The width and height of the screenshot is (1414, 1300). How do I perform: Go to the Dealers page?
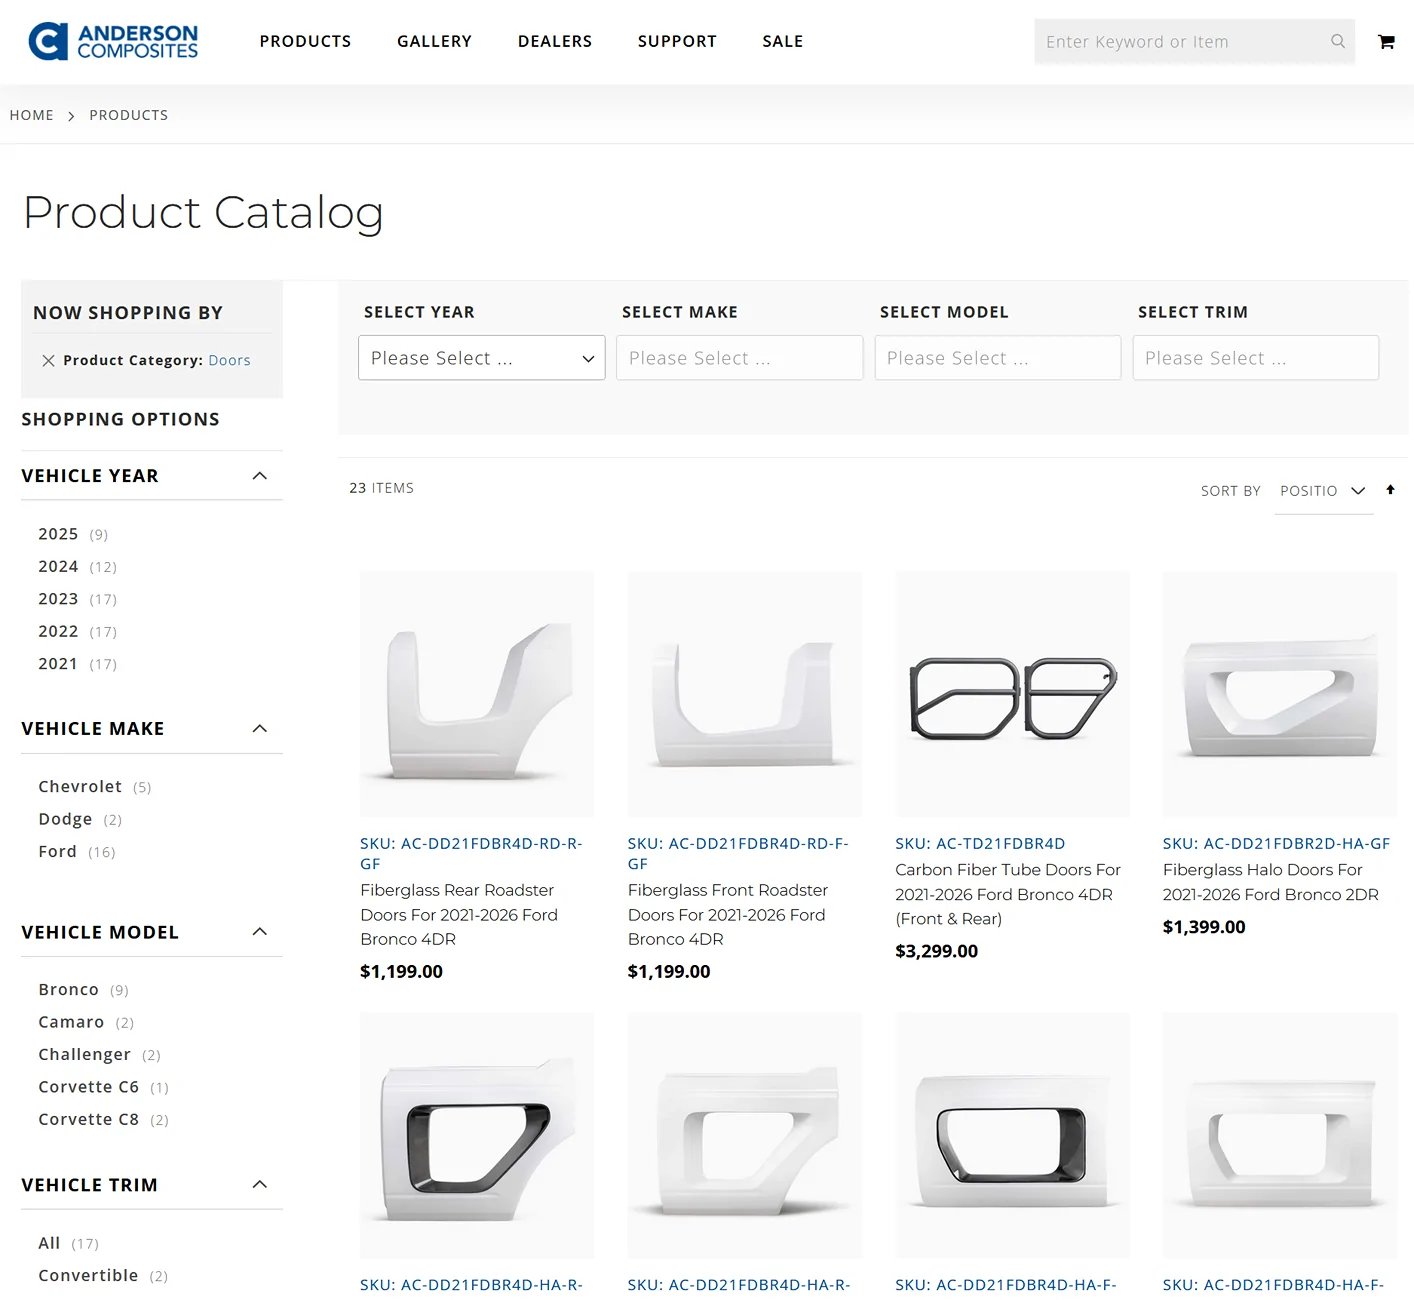[555, 42]
